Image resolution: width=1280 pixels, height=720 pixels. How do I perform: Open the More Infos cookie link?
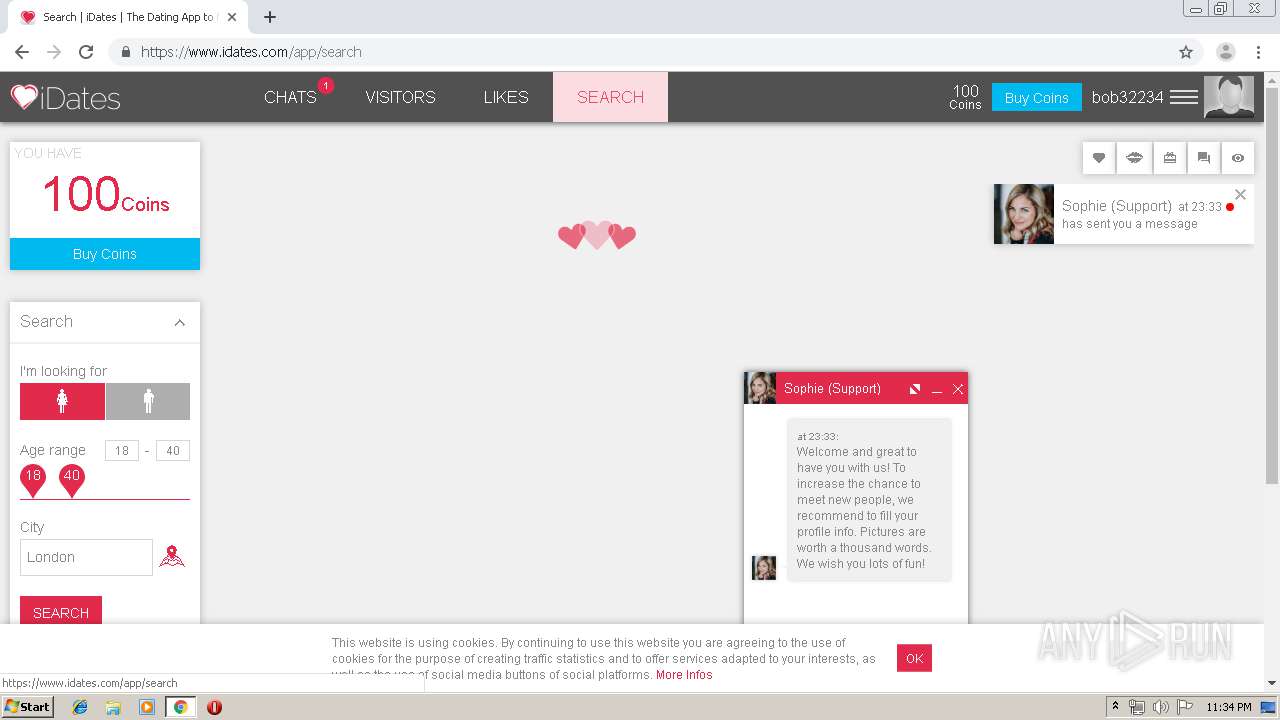(684, 675)
